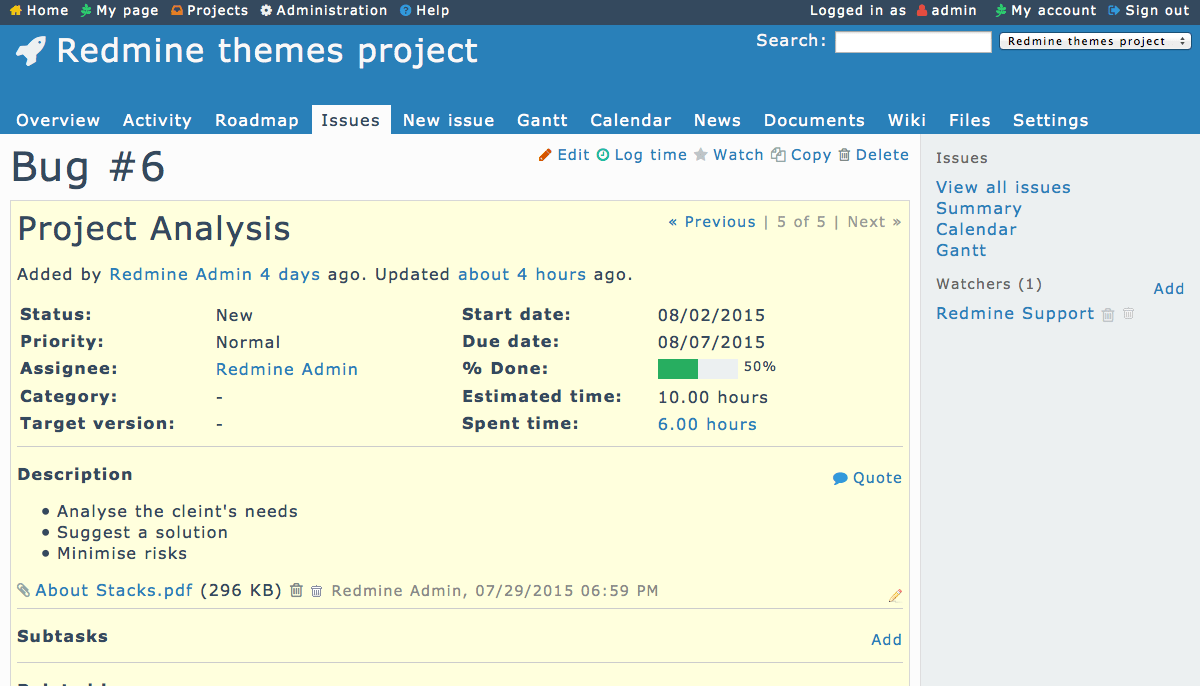Image resolution: width=1200 pixels, height=686 pixels.
Task: Open the project selector dropdown
Action: click(1094, 42)
